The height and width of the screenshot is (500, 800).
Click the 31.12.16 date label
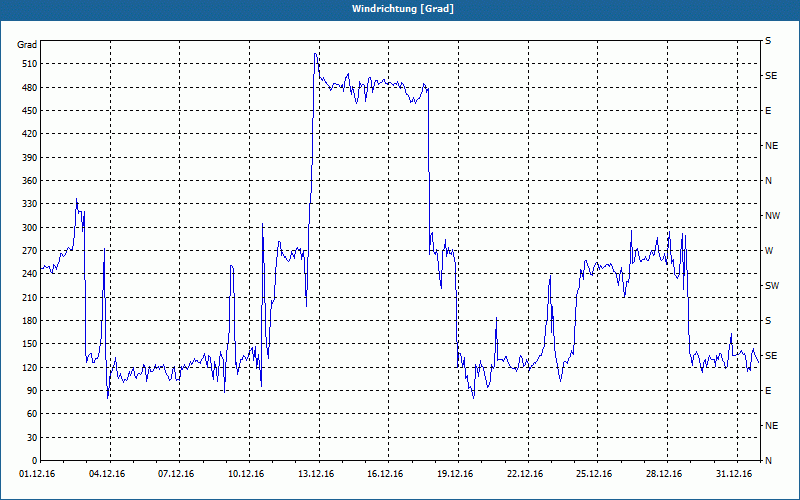click(x=734, y=474)
